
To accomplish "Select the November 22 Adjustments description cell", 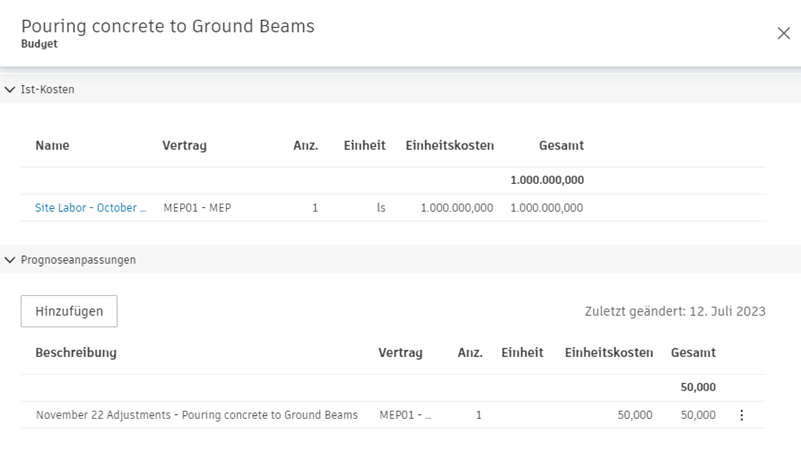I will point(197,415).
